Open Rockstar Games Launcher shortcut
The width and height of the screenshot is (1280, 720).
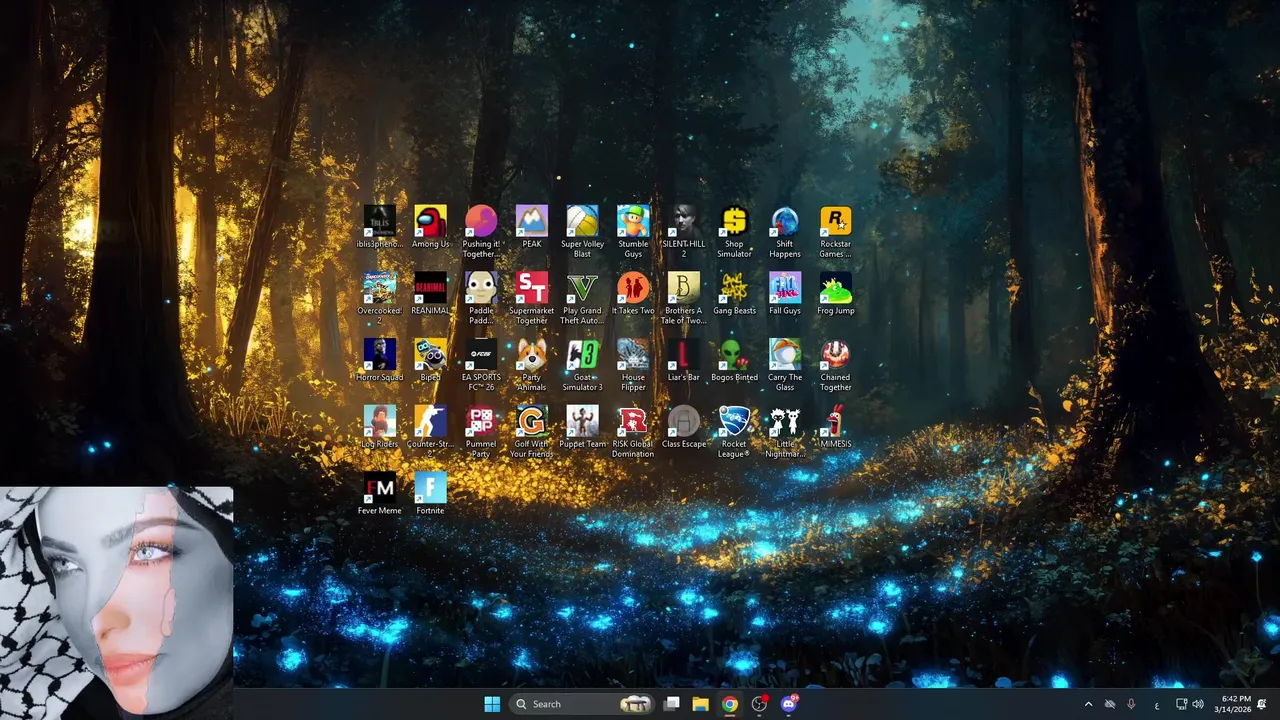[x=836, y=232]
